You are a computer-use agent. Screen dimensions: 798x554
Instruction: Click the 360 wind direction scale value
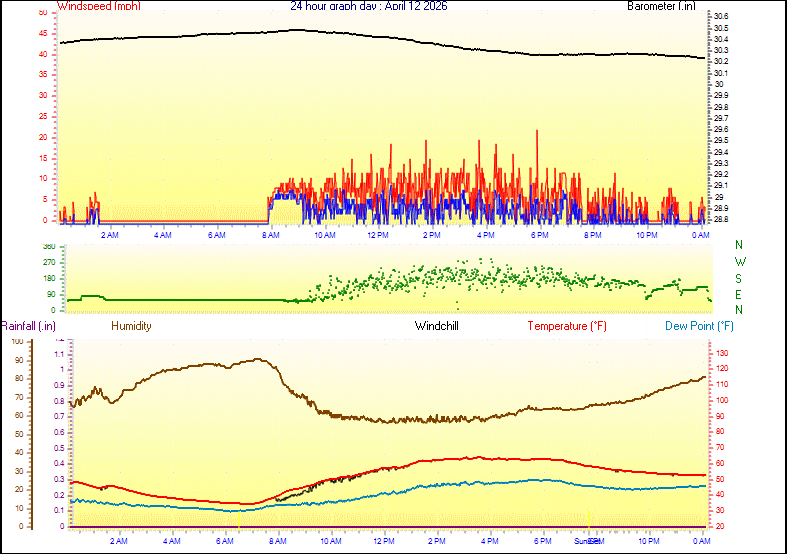click(49, 246)
